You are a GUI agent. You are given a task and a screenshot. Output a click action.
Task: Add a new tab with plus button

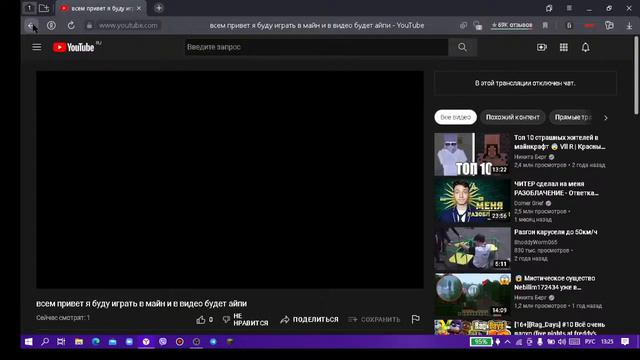159,8
